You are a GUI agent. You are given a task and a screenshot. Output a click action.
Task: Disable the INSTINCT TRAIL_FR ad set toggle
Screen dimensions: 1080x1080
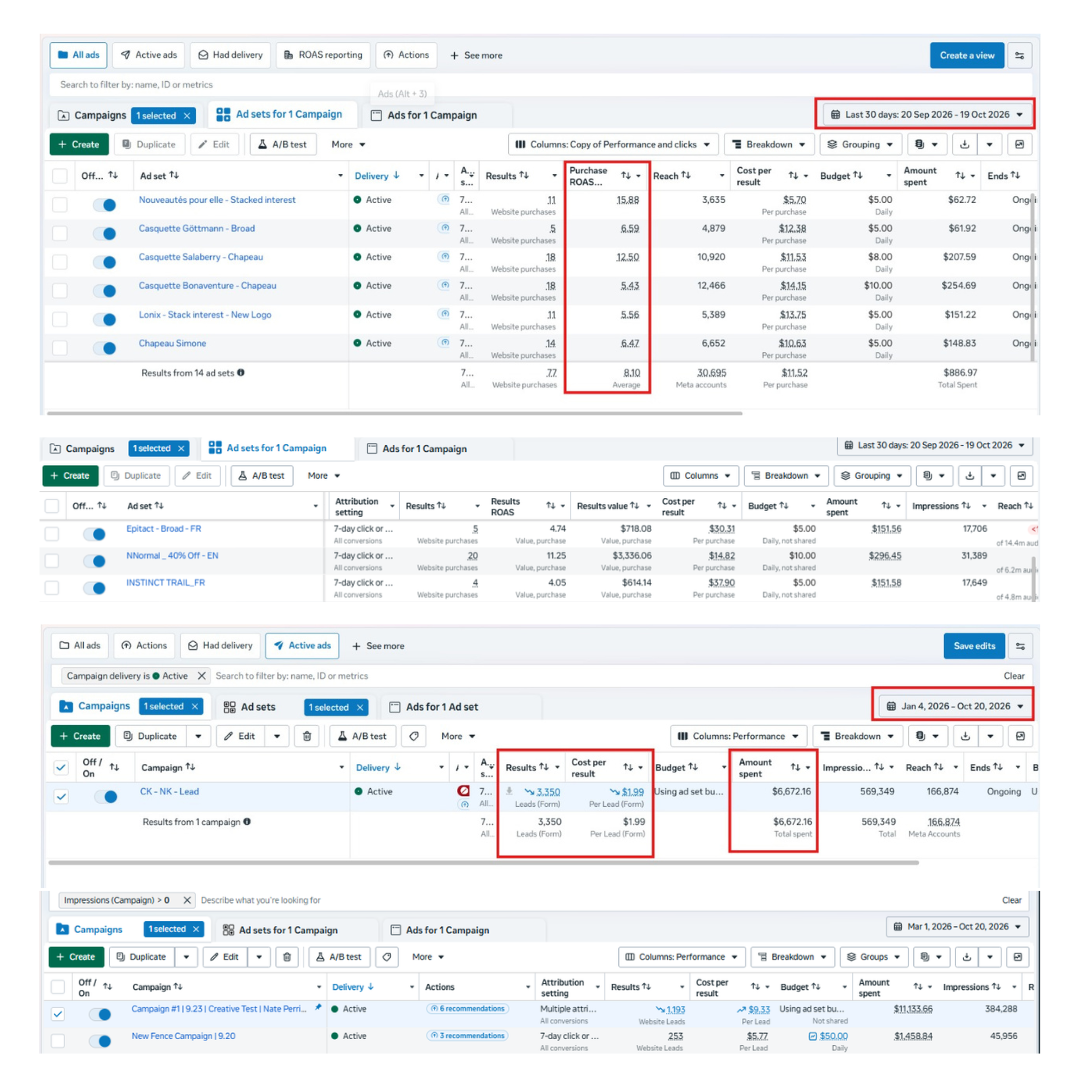pyautogui.click(x=94, y=588)
